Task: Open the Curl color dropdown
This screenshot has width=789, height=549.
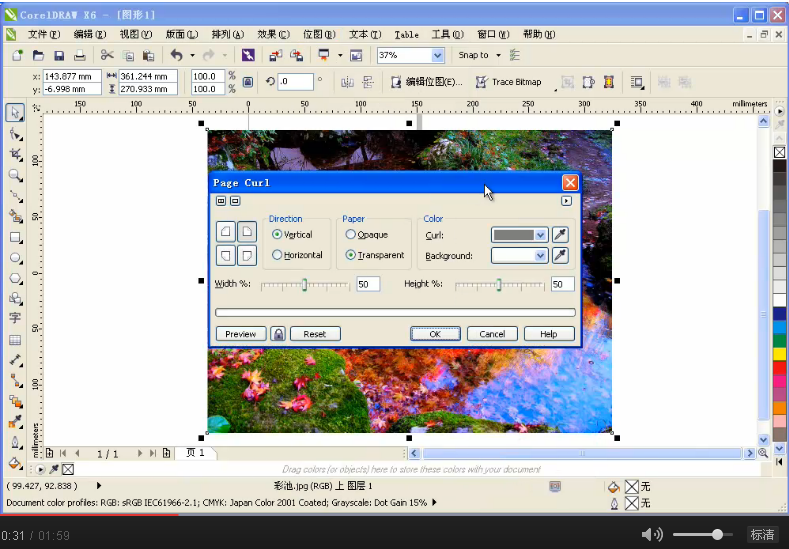Action: point(540,235)
